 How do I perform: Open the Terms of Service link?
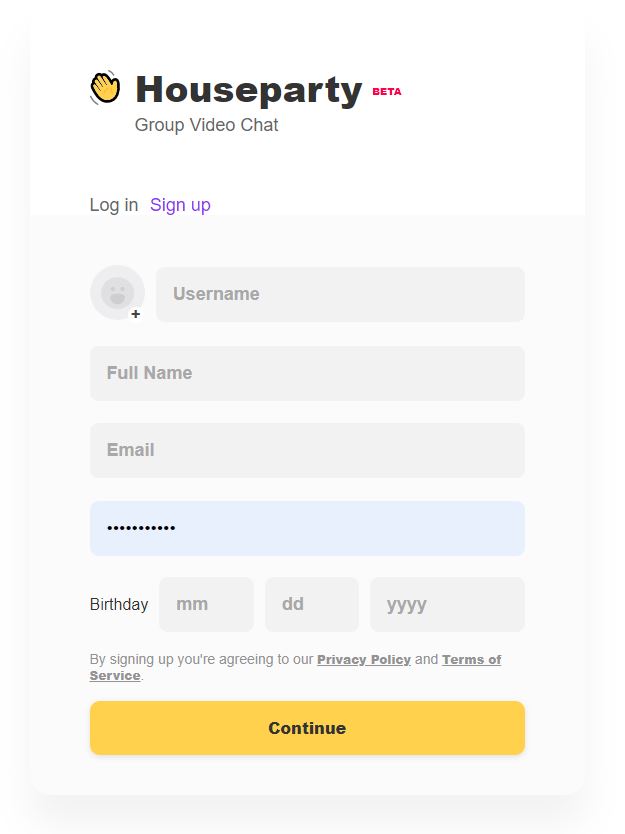point(471,660)
